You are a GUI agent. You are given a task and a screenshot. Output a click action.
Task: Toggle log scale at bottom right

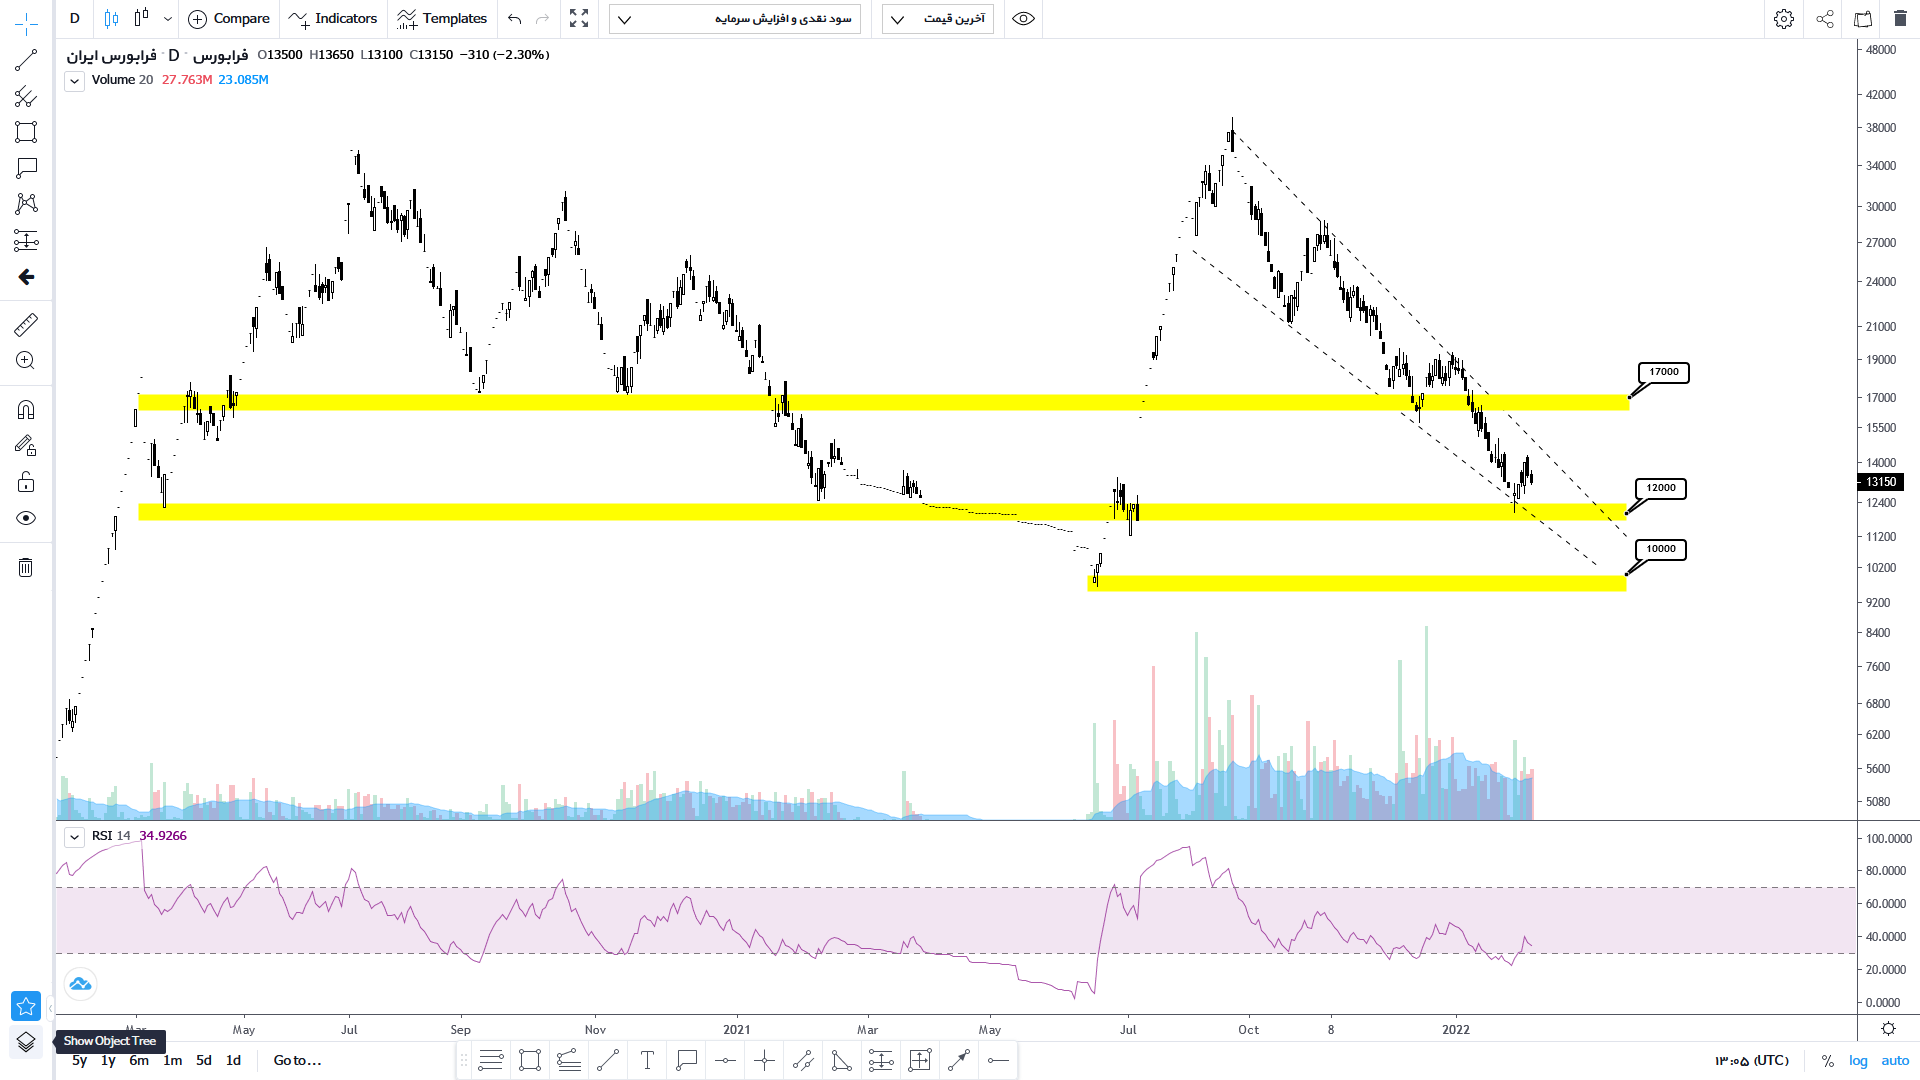pyautogui.click(x=1858, y=1061)
